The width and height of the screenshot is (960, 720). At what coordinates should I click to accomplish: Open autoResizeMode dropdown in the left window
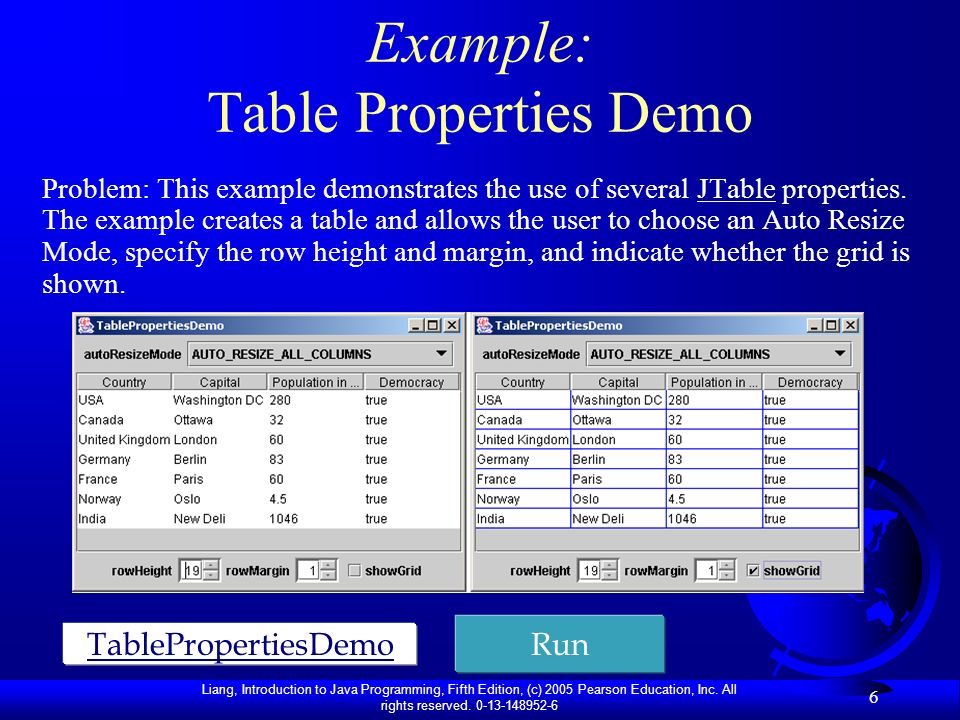point(320,354)
